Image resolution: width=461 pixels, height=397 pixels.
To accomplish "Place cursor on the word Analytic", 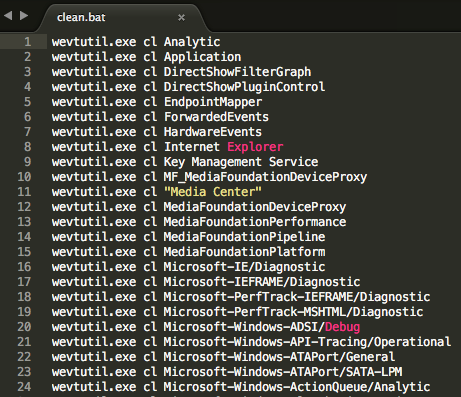I will [192, 42].
